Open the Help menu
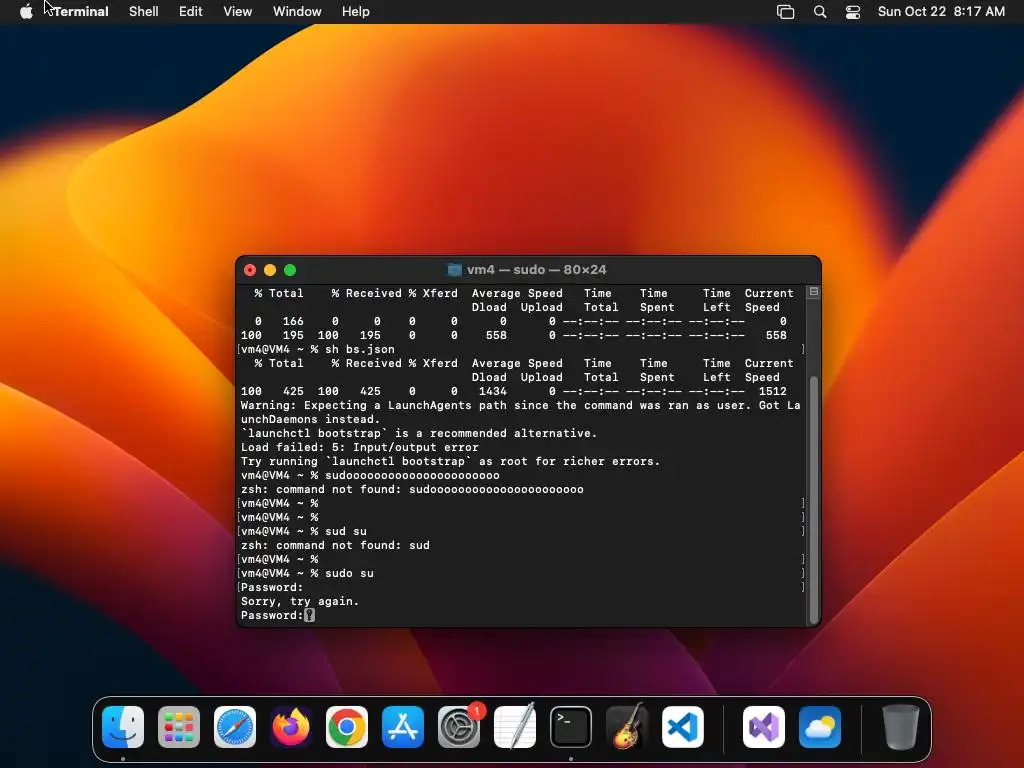 click(x=356, y=12)
